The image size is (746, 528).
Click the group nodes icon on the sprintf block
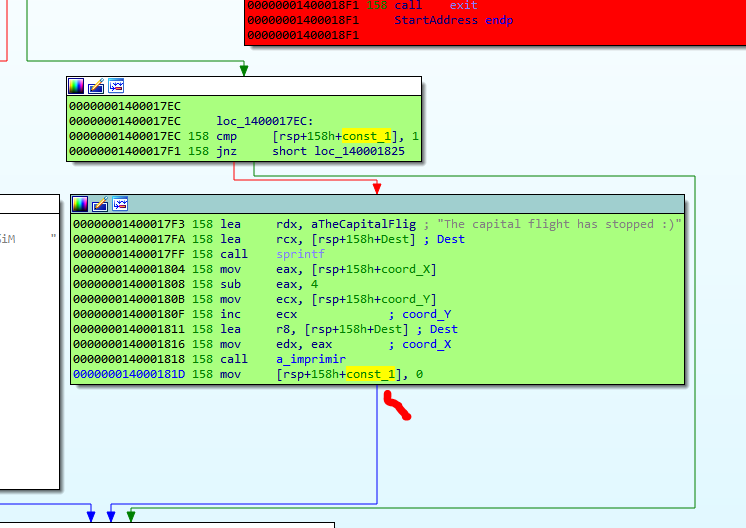(x=120, y=204)
